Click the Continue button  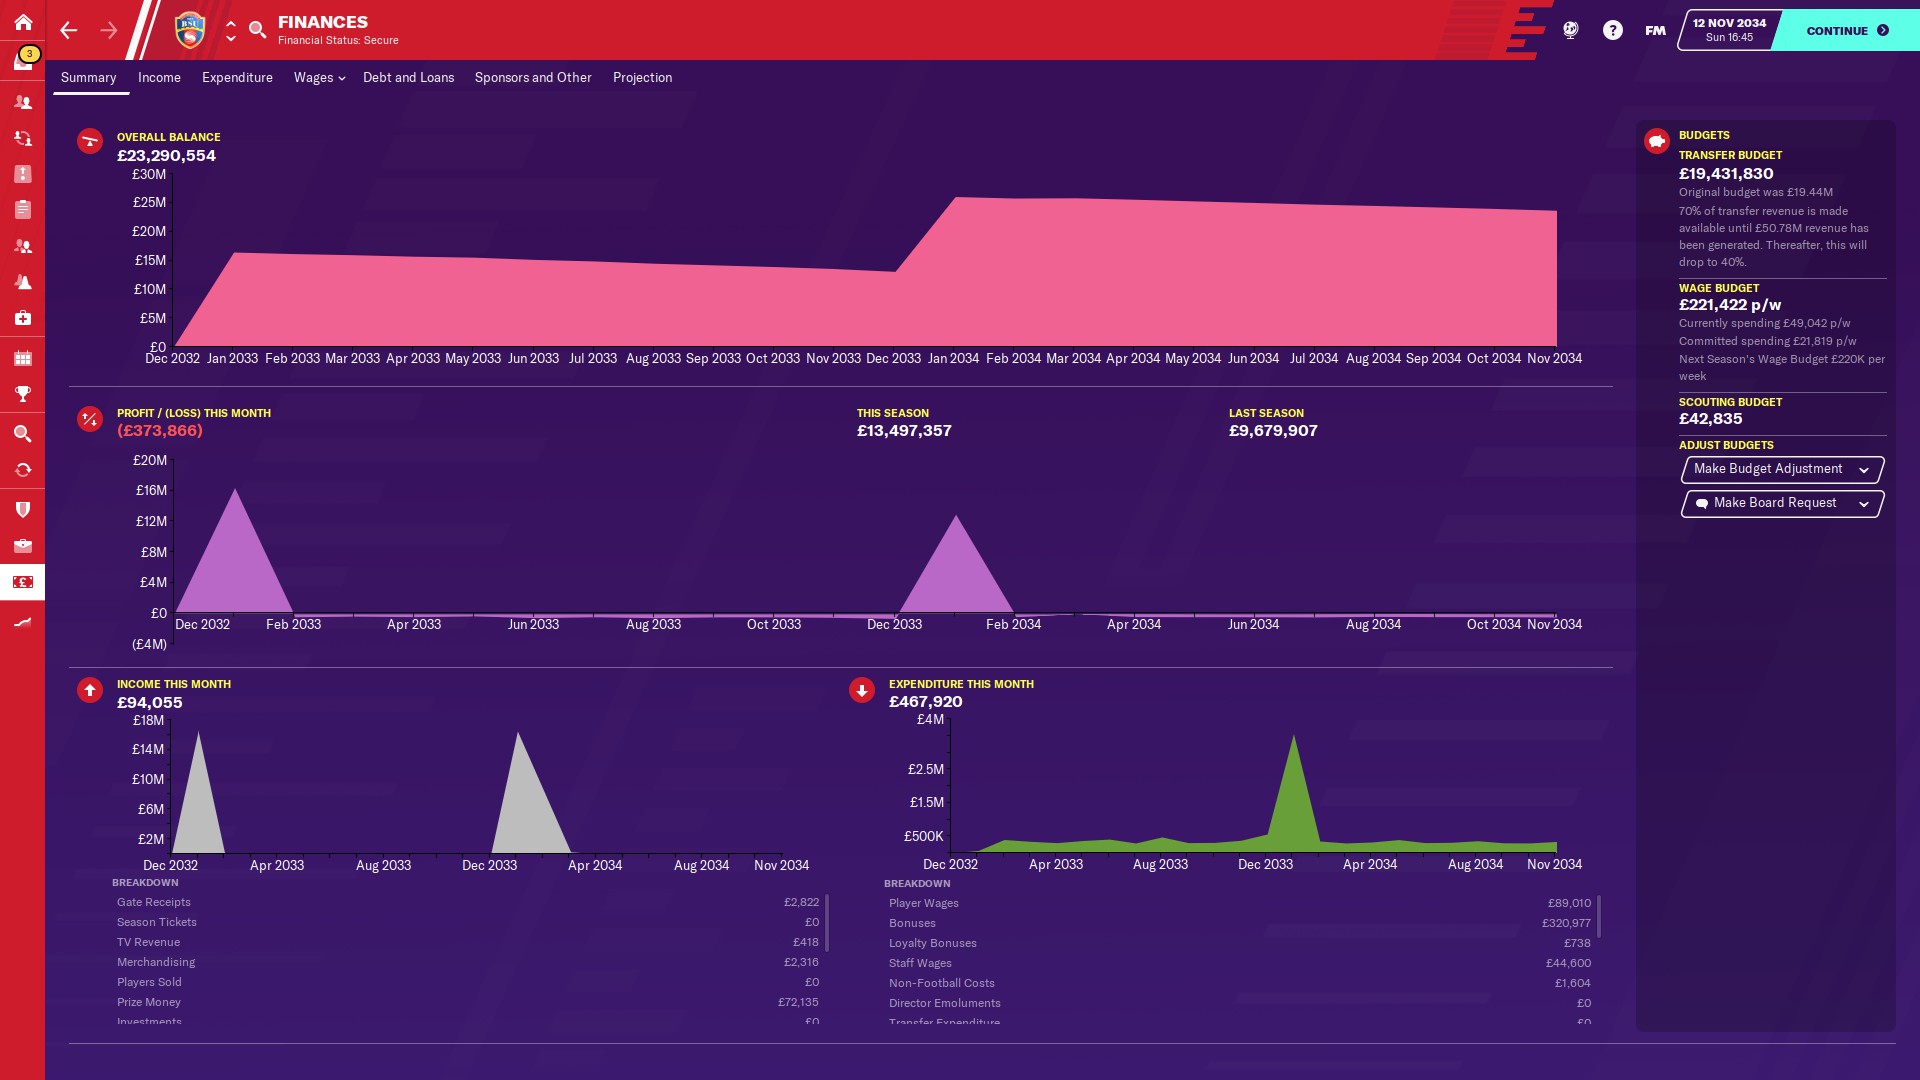[1846, 30]
